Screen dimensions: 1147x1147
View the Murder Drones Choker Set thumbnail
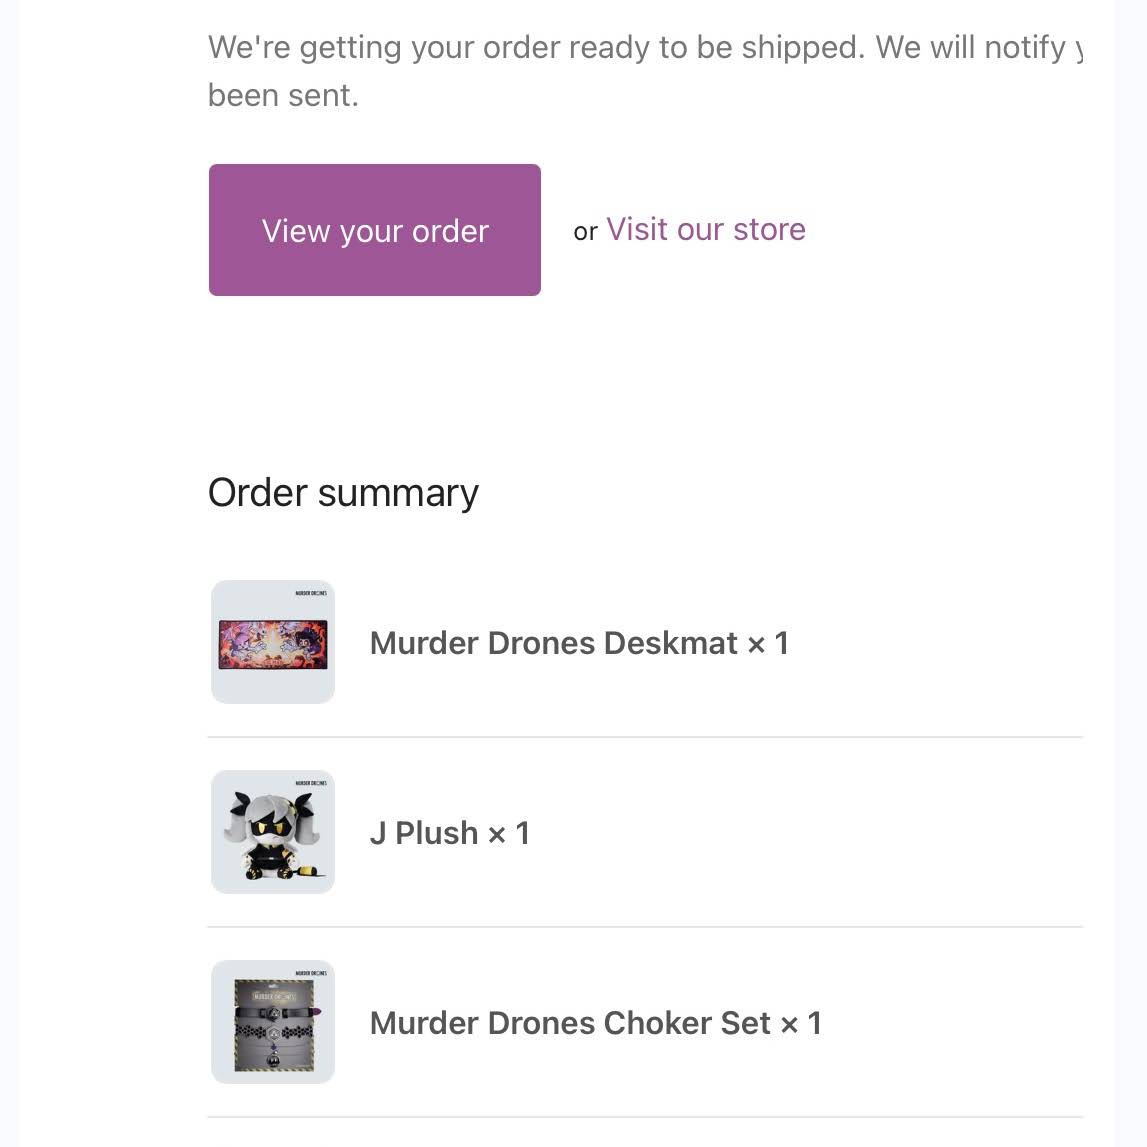[273, 1024]
